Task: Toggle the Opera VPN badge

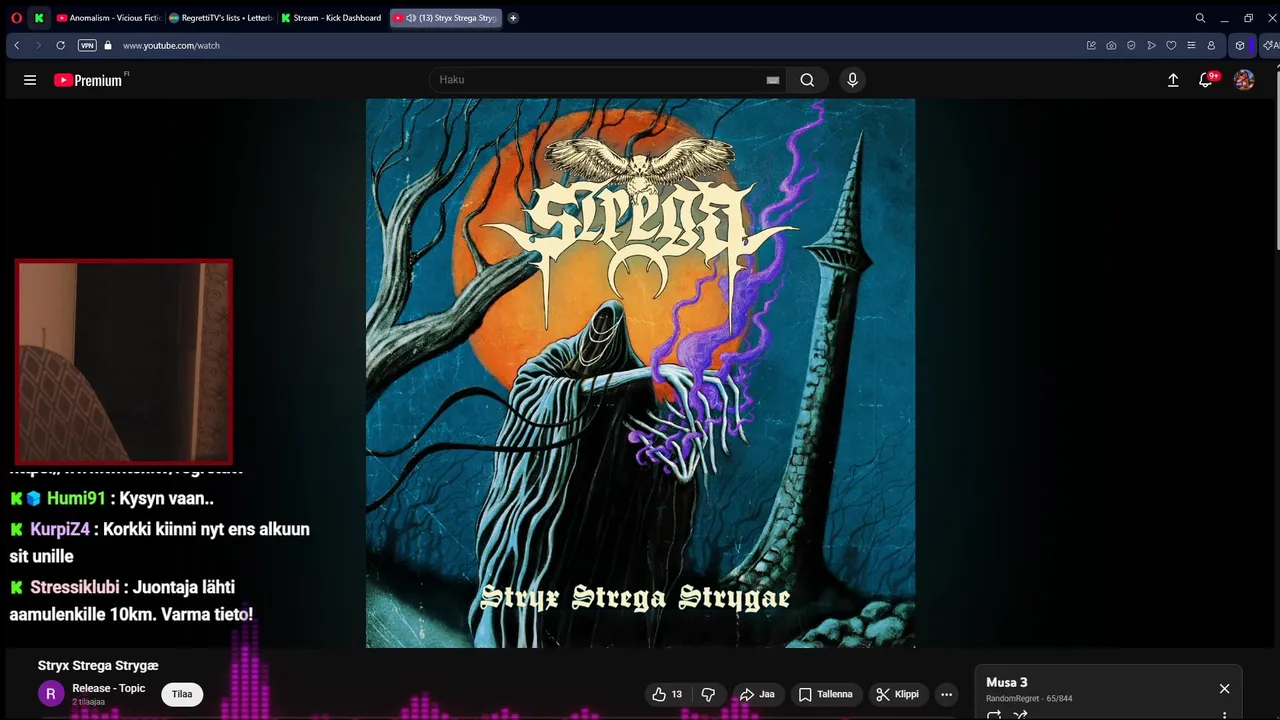Action: coord(87,45)
